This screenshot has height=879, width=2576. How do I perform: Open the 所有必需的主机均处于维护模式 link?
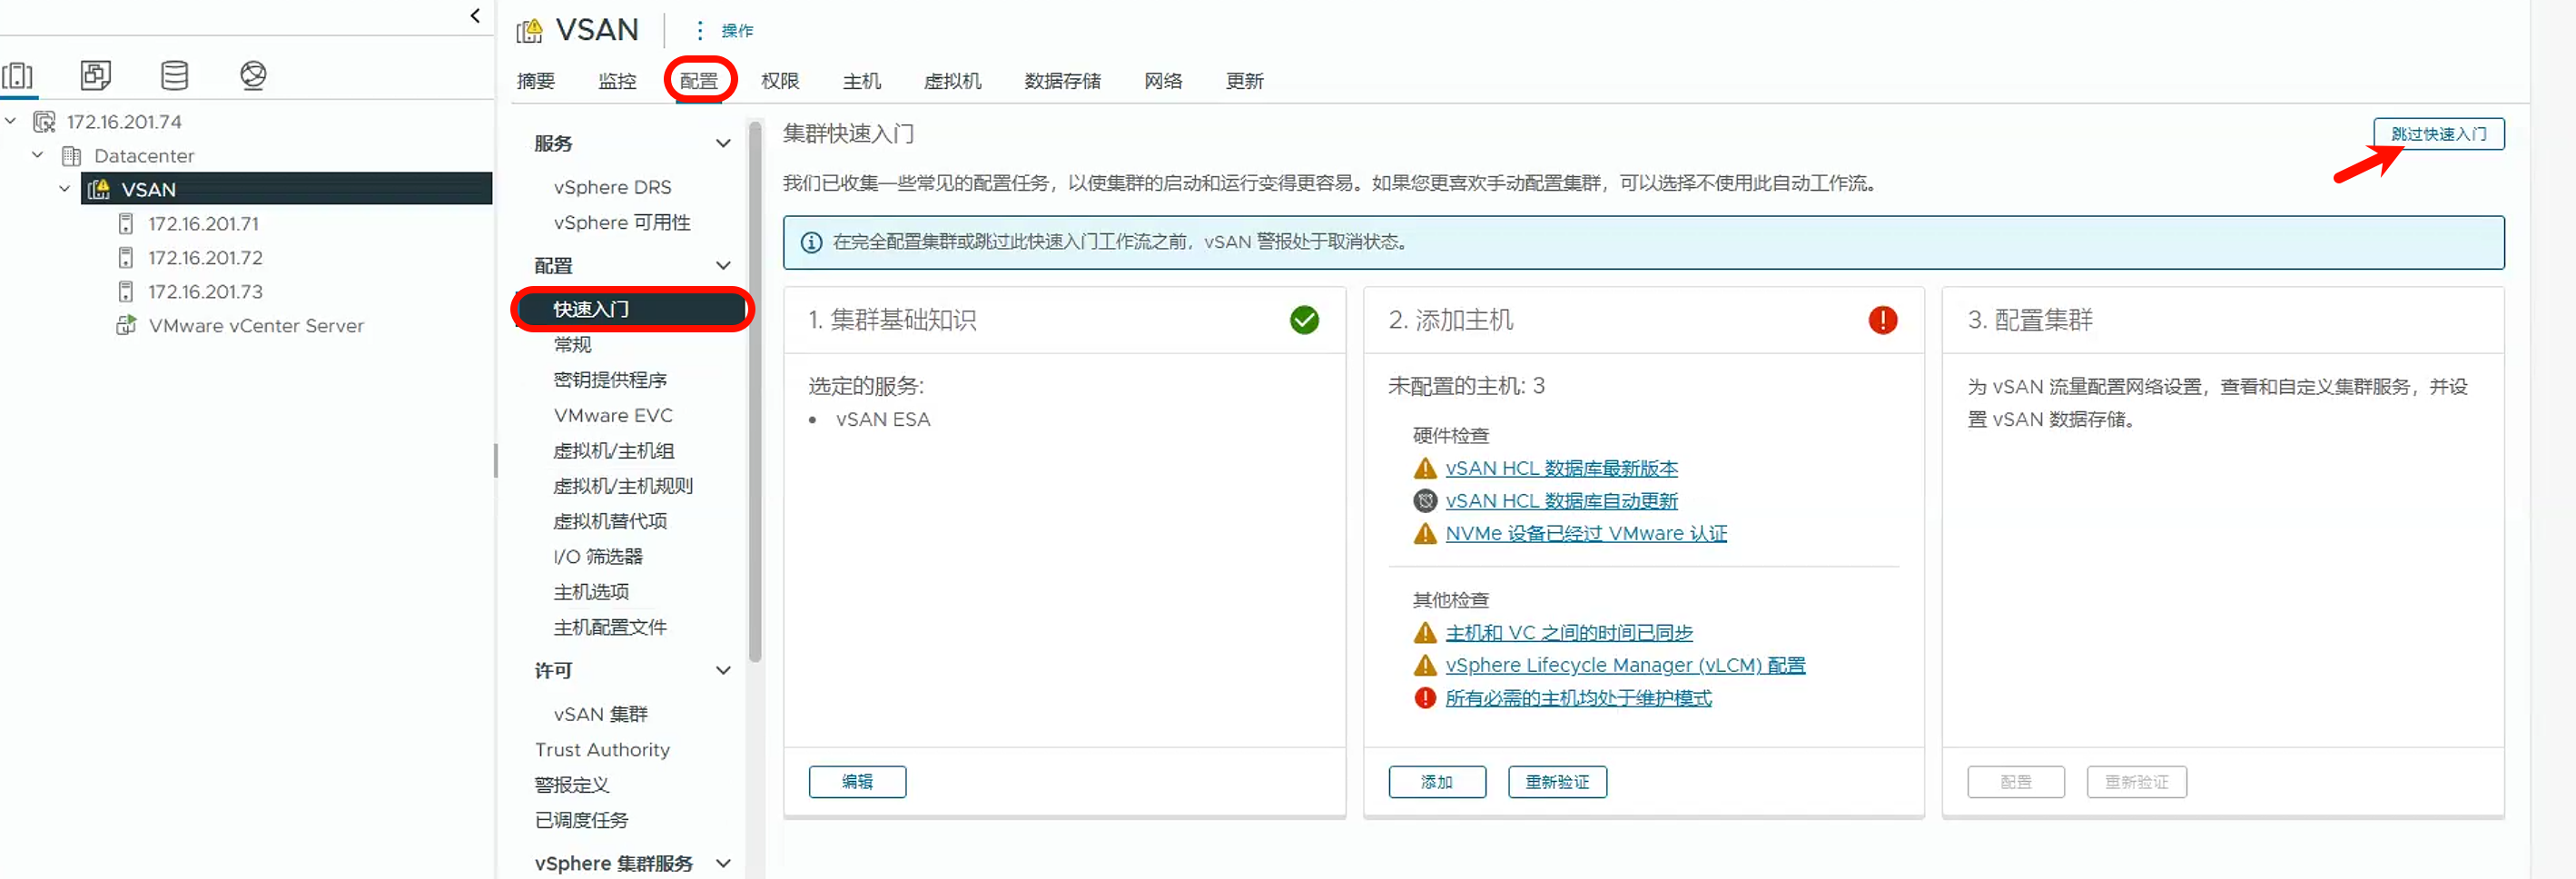(1578, 698)
